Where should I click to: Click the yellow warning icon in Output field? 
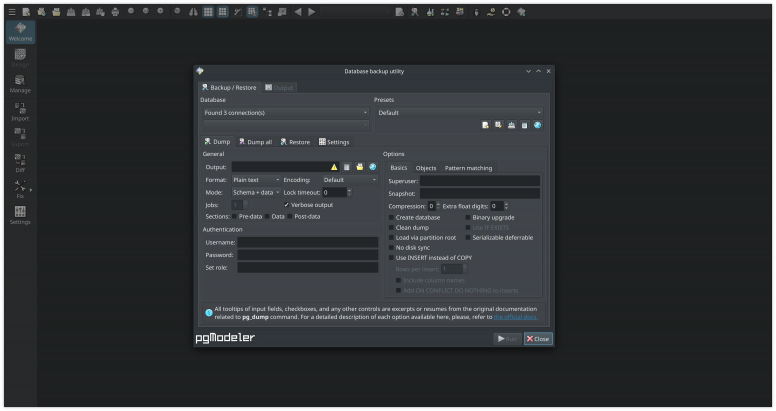pos(334,167)
